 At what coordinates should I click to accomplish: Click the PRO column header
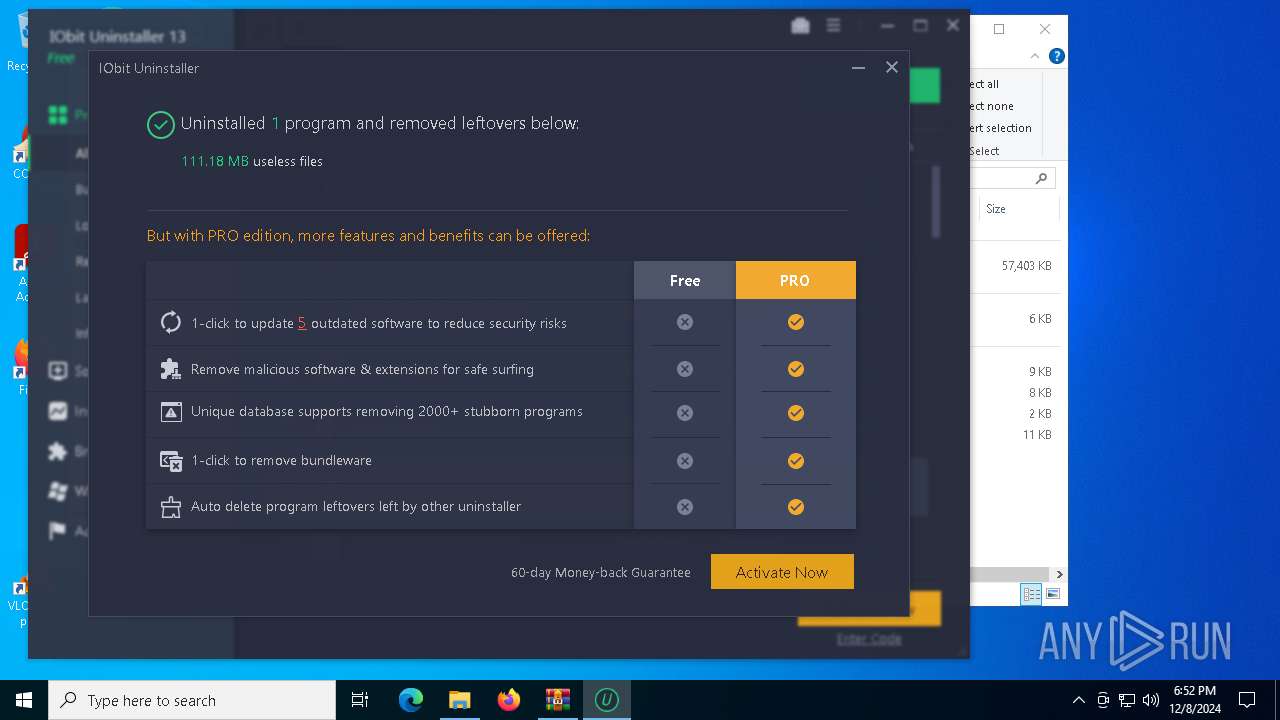(795, 280)
